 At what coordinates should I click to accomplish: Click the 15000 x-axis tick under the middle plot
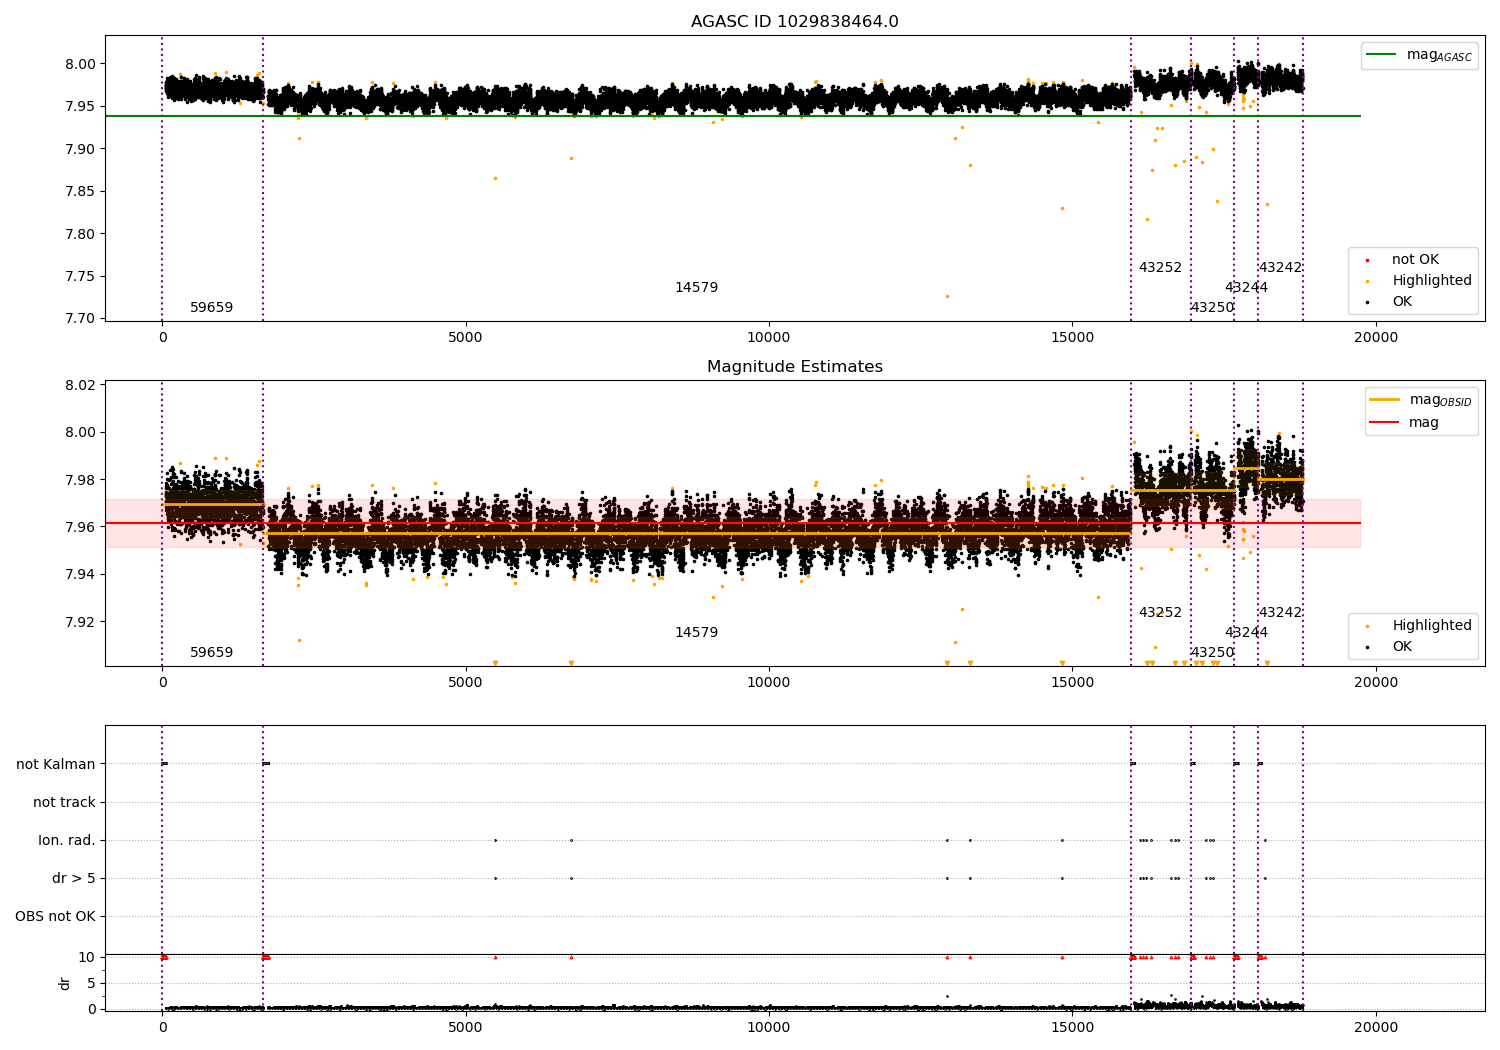1072,683
